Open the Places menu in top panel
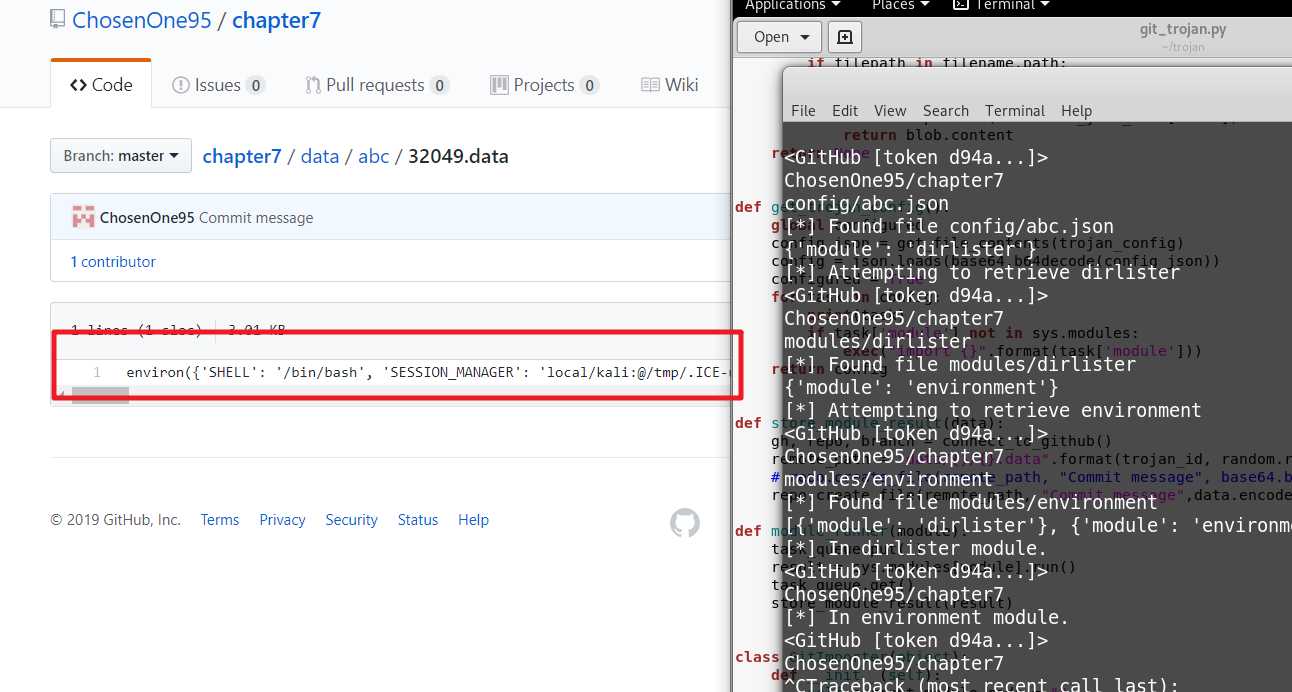The image size is (1292, 692). click(900, 5)
